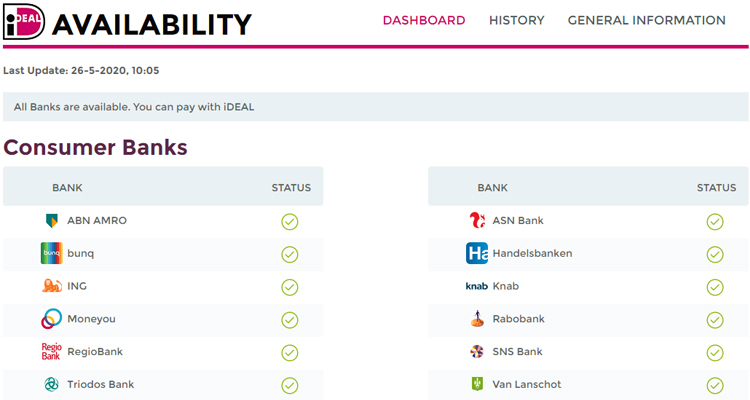The image size is (750, 400).
Task: Click Knab's green status checkmark
Action: tap(715, 287)
